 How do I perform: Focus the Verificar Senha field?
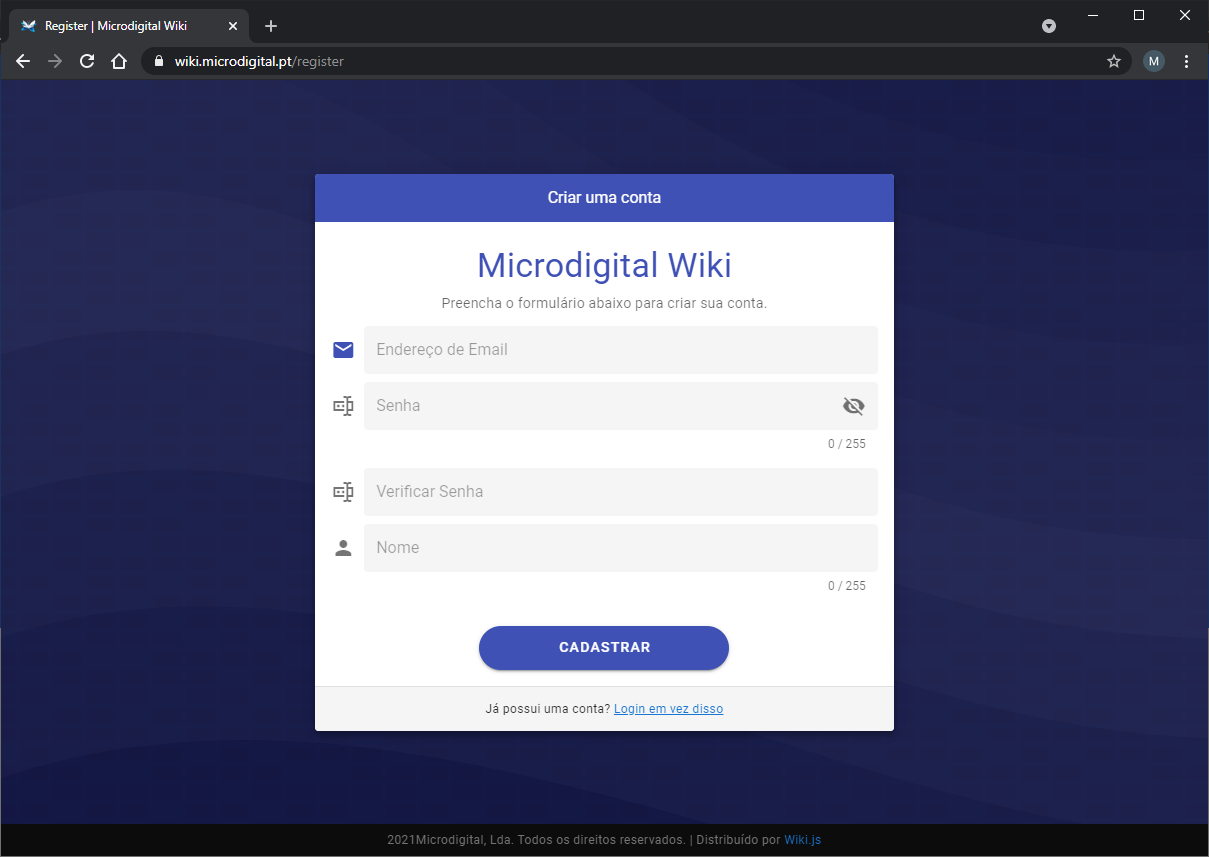pos(620,492)
